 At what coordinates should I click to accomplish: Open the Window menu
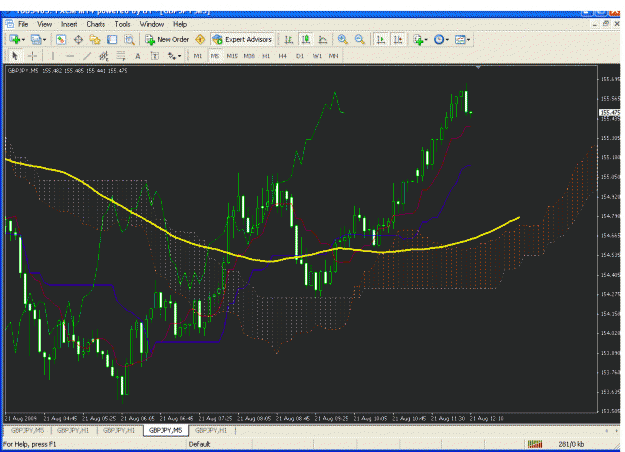pos(151,24)
